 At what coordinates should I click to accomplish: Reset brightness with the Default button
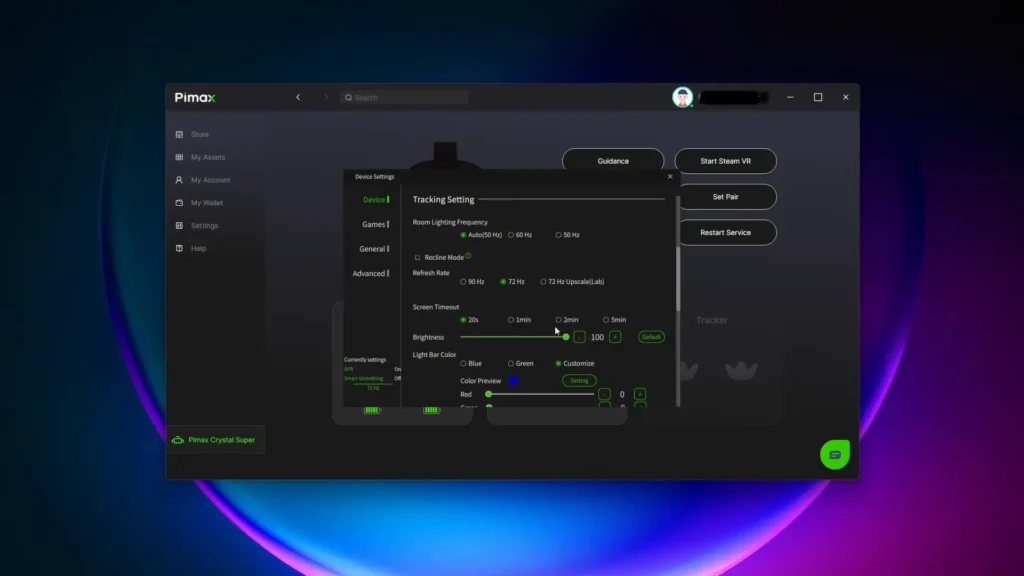click(x=651, y=337)
